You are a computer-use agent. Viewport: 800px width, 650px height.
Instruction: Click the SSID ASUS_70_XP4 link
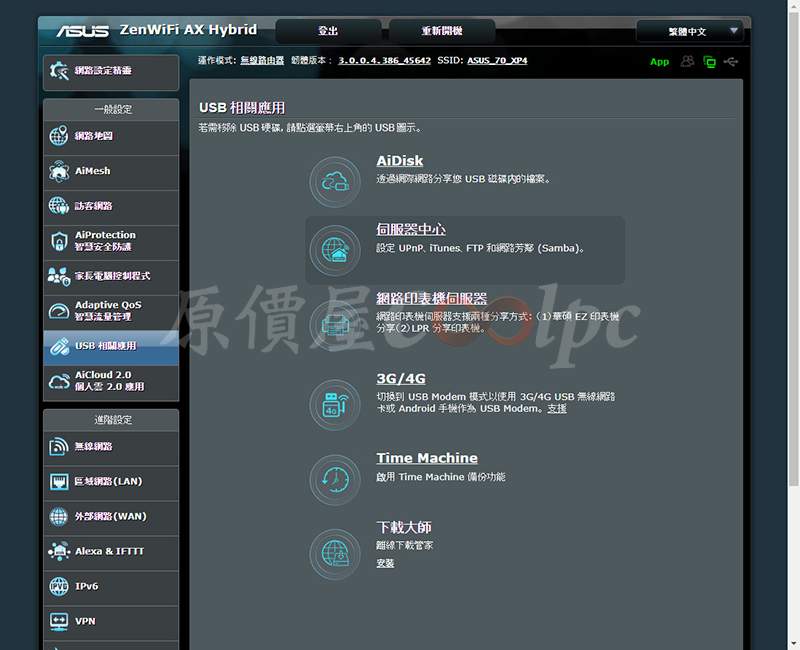pyautogui.click(x=497, y=61)
